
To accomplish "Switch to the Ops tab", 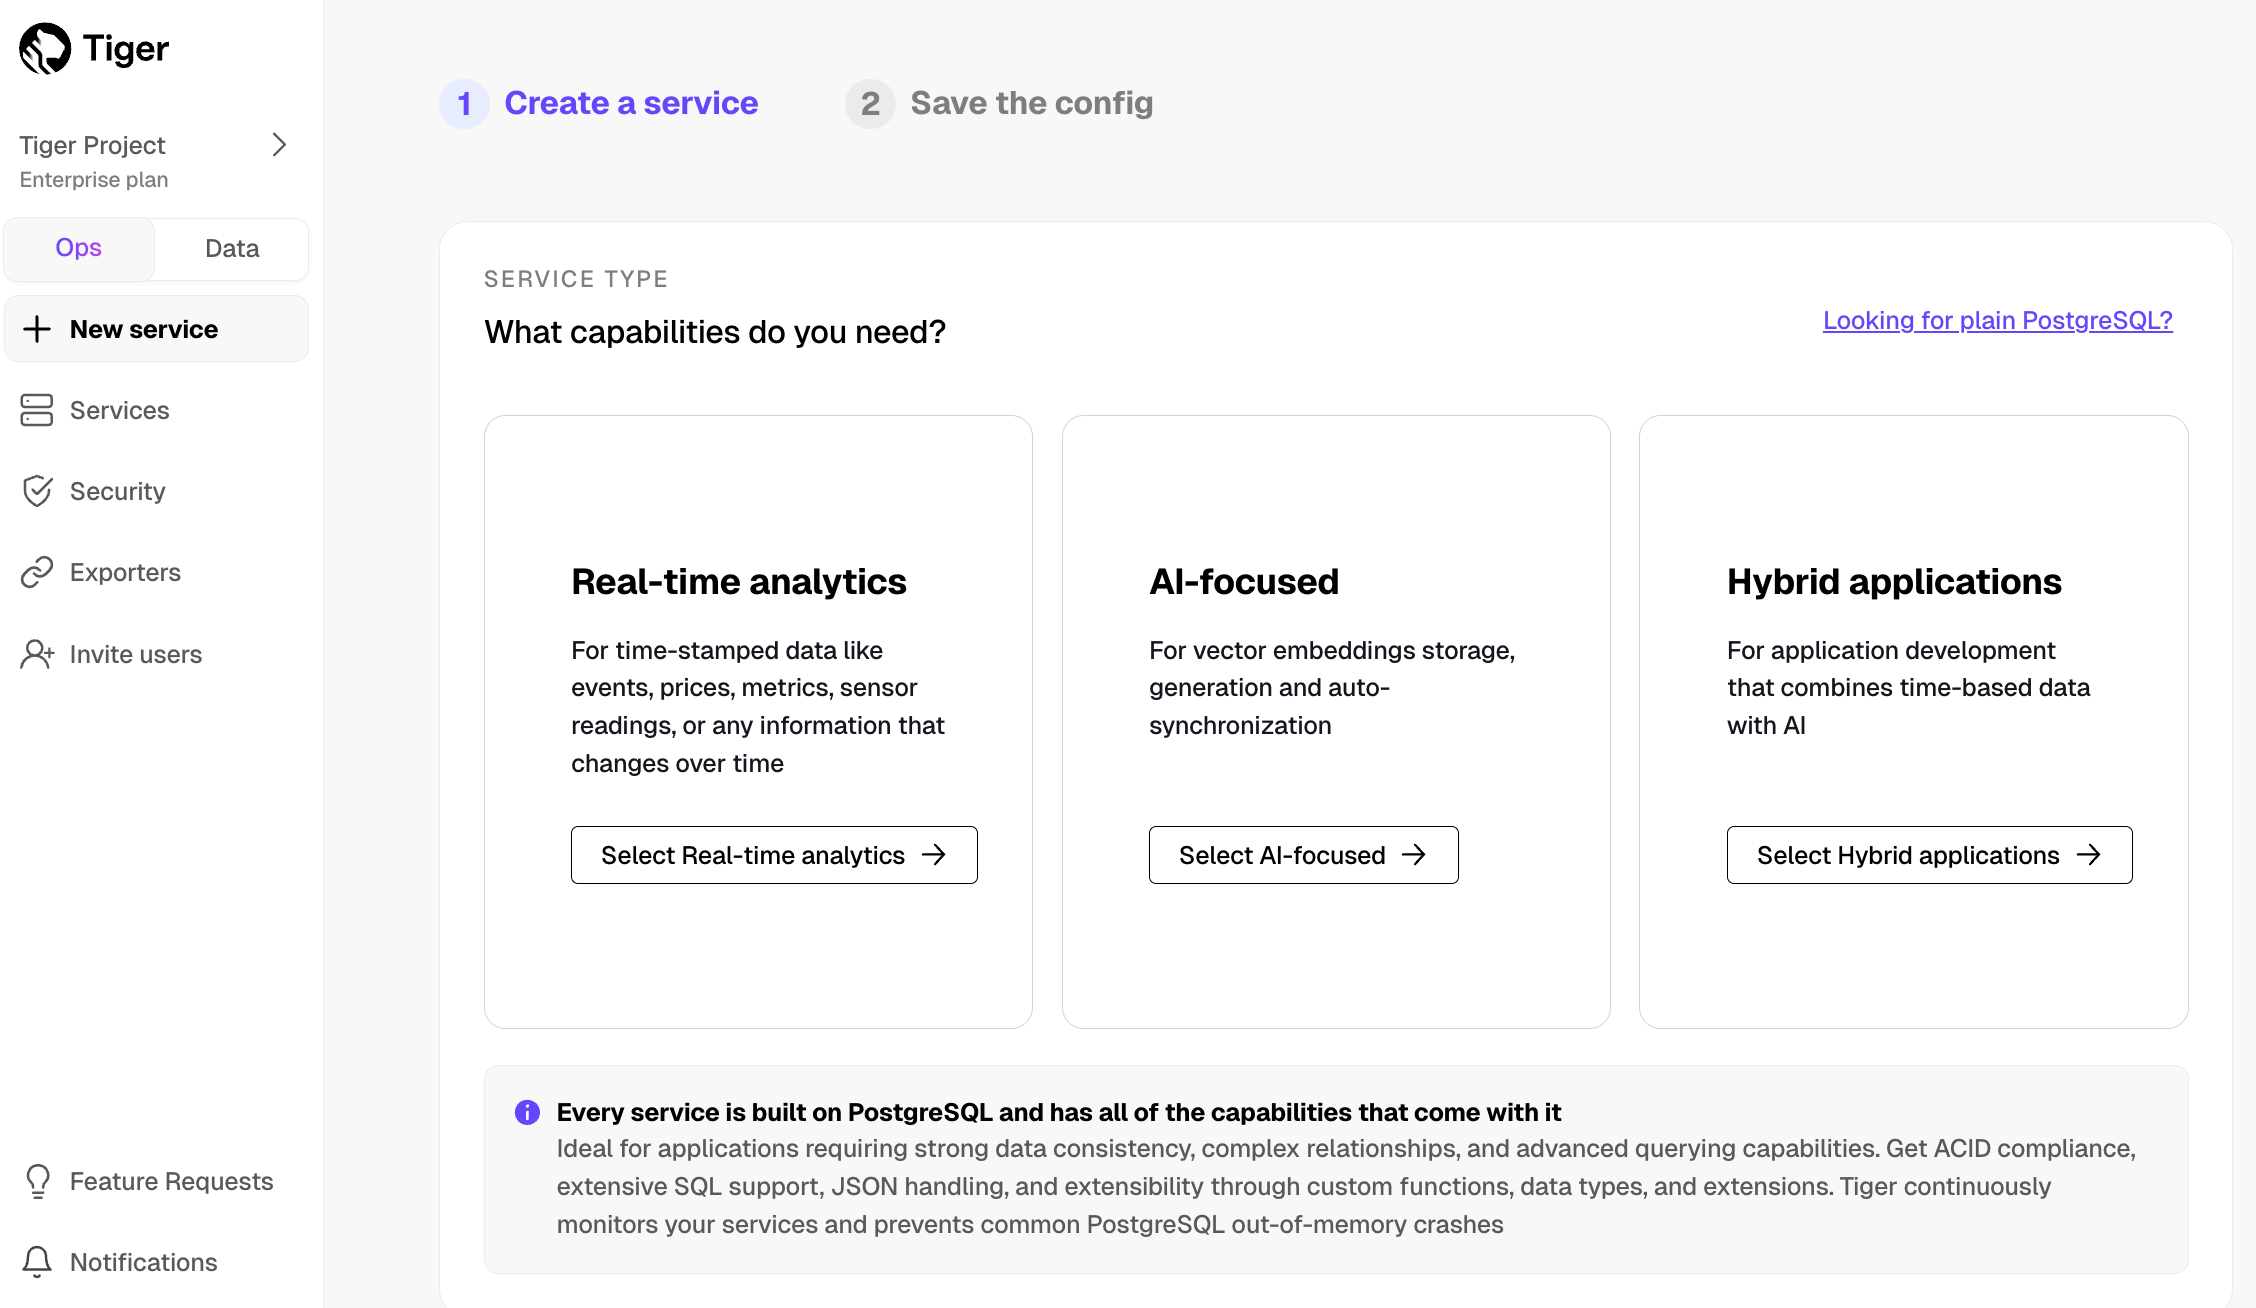I will click(79, 248).
